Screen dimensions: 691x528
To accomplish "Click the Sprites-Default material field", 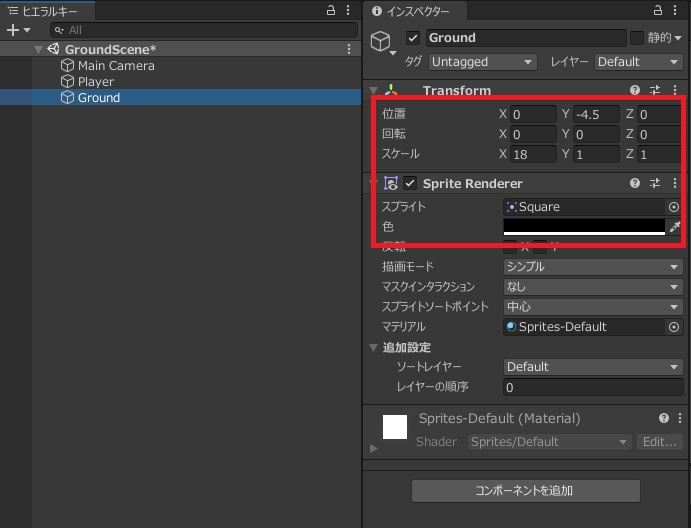I will [x=583, y=327].
